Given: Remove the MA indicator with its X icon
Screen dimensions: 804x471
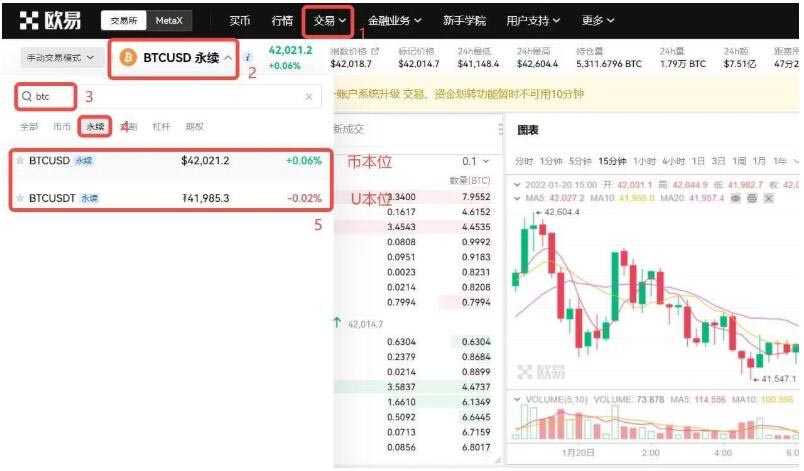Looking at the screenshot, I should 768,198.
